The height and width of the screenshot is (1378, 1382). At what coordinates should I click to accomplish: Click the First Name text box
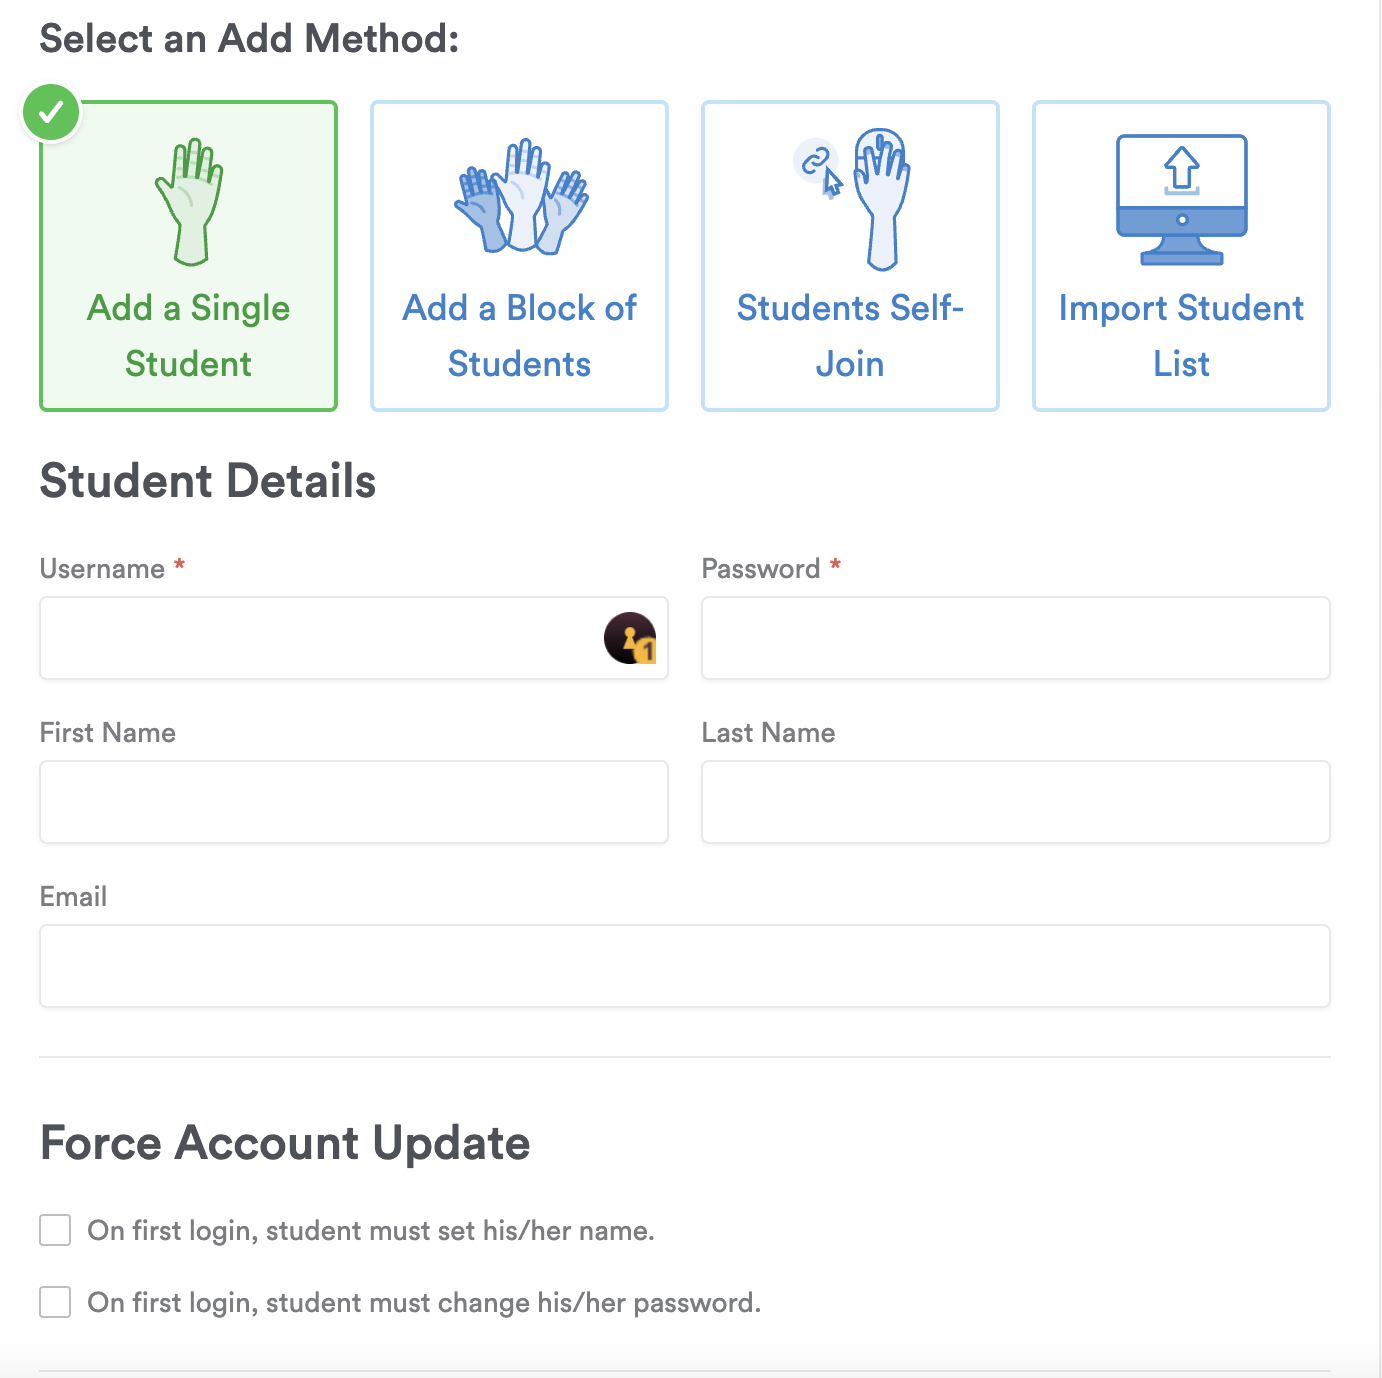click(x=353, y=802)
